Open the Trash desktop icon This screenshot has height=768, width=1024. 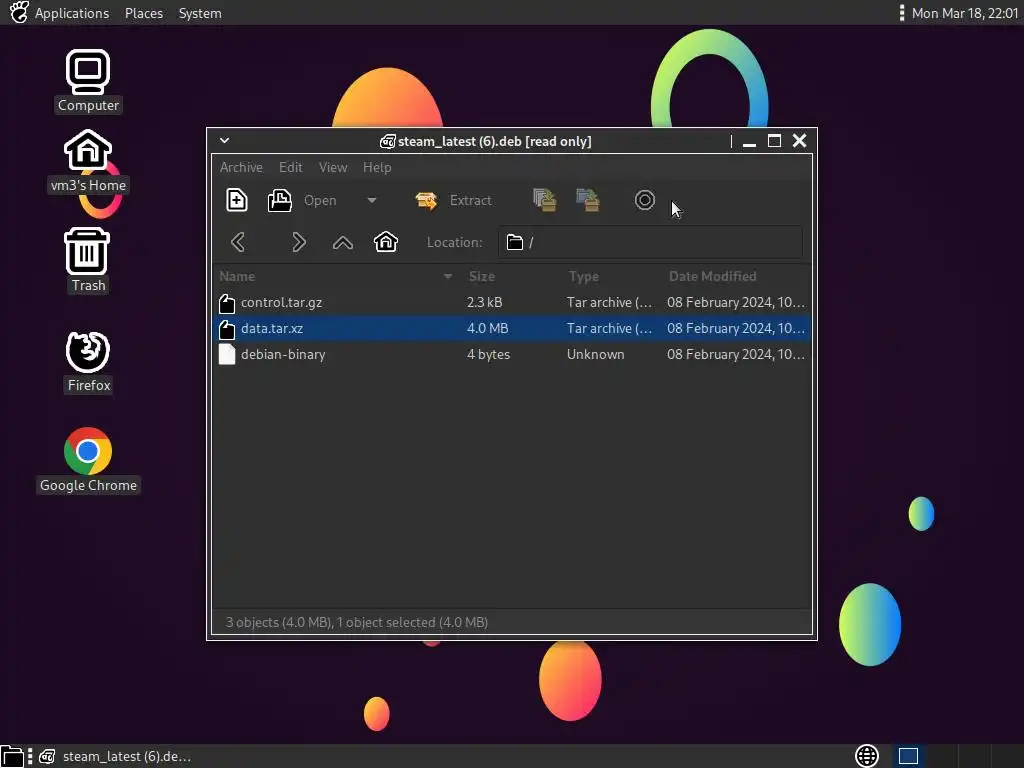coord(88,261)
